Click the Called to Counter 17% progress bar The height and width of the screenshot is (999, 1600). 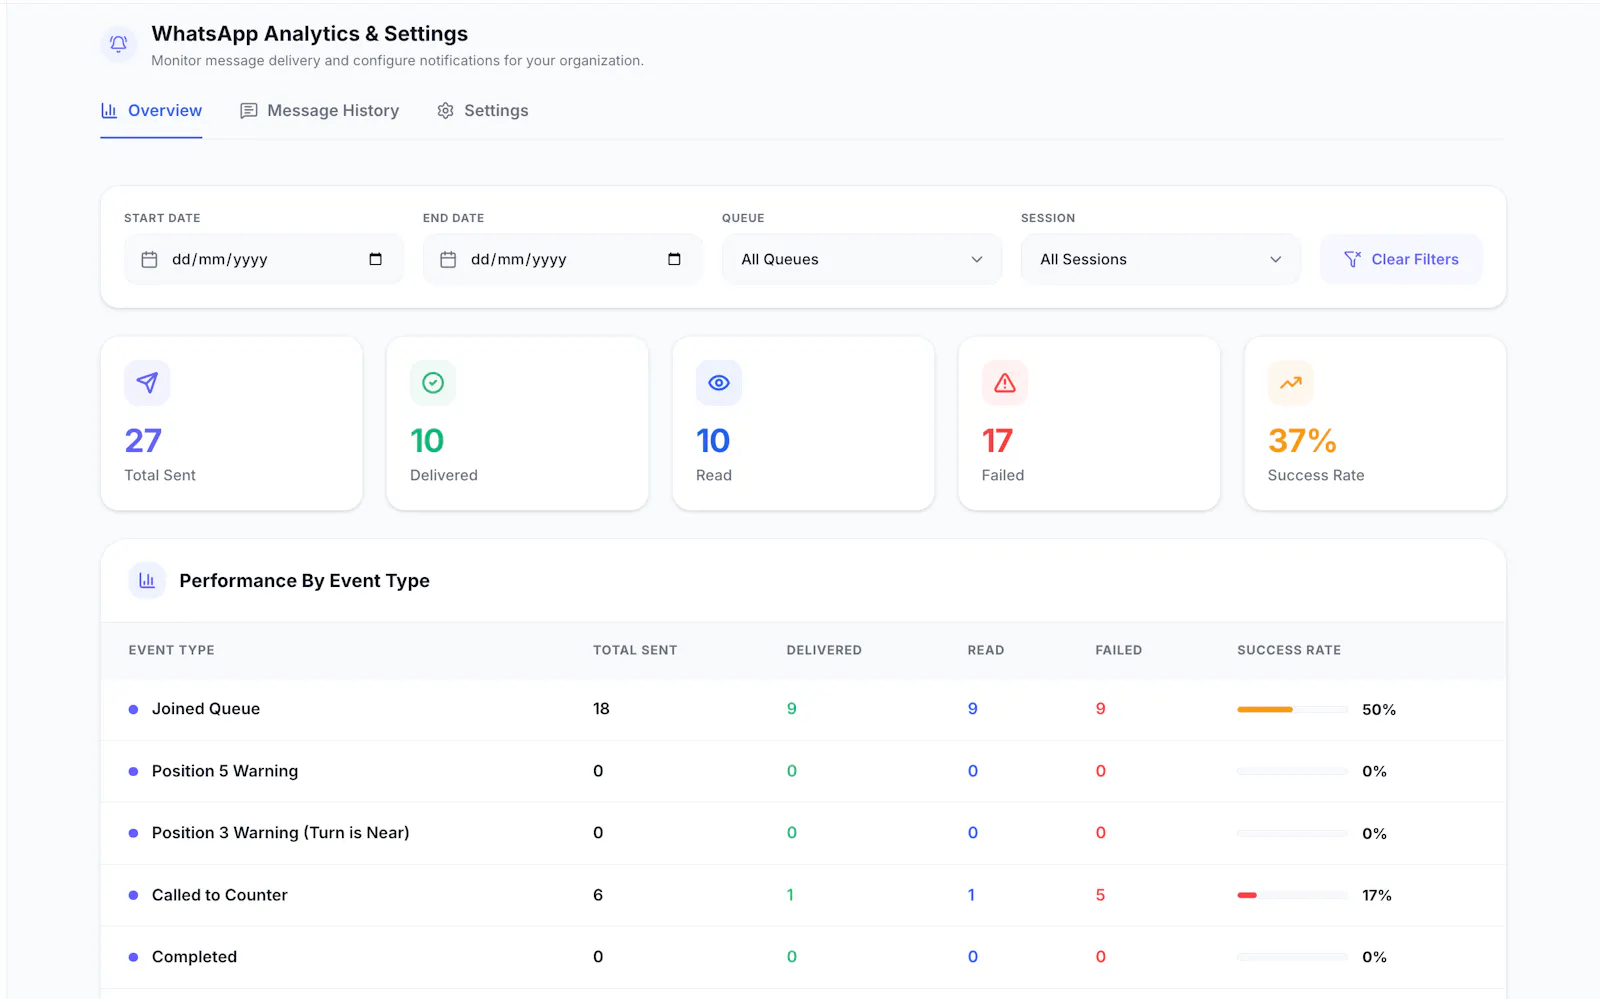pos(1292,895)
